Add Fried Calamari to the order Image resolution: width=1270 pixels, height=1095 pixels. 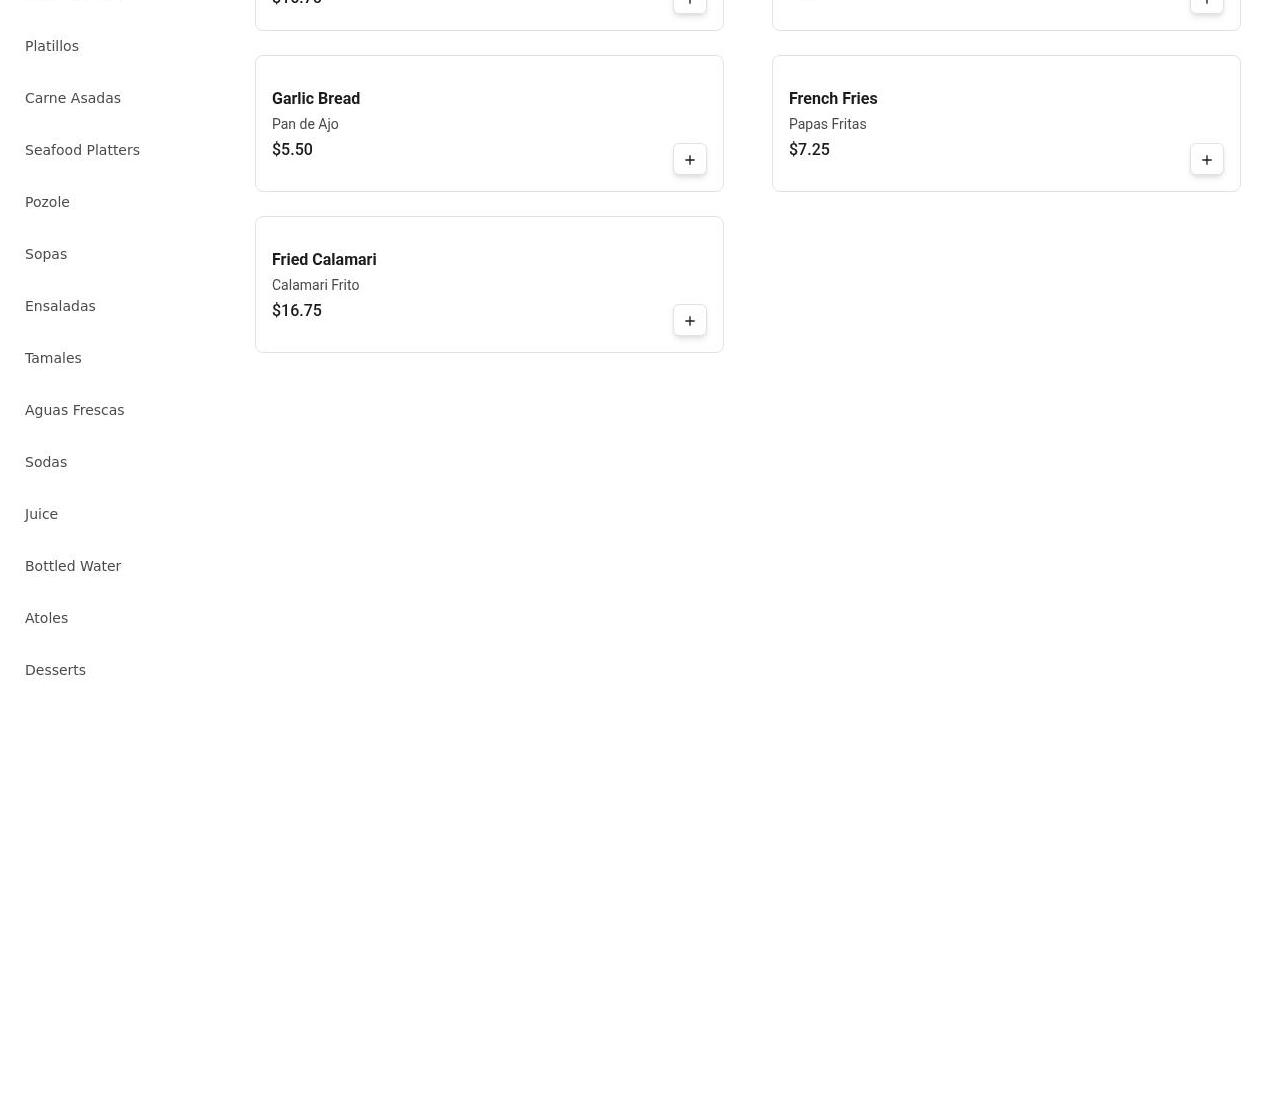[x=689, y=321]
